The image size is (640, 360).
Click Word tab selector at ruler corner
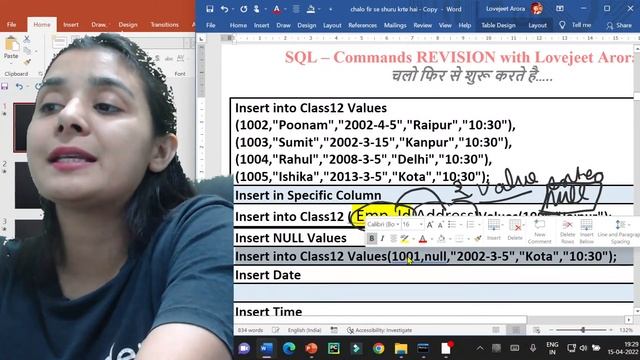(201, 38)
